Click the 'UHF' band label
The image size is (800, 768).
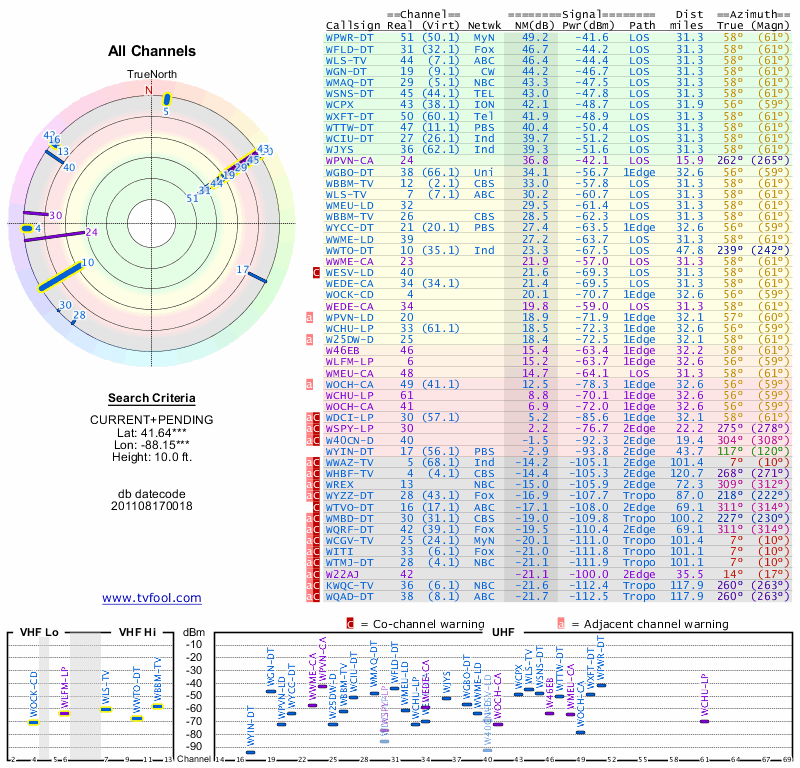[503, 633]
